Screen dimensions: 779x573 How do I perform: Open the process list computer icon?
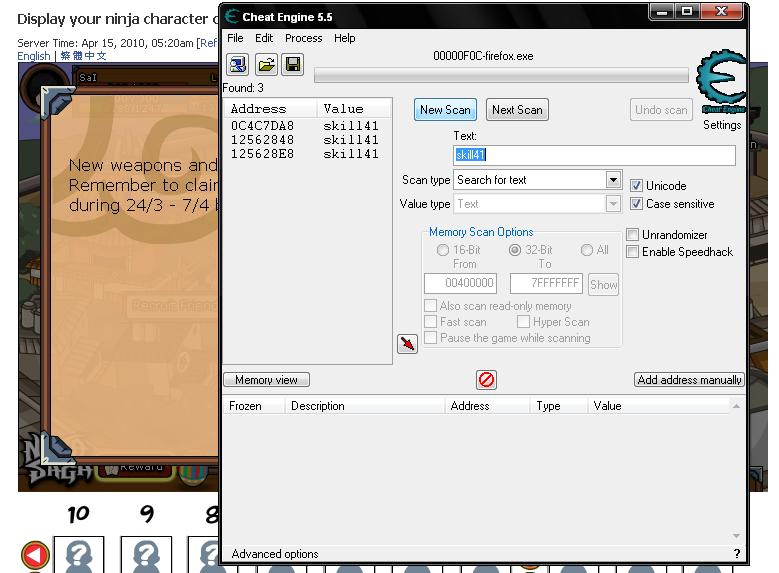pos(237,65)
